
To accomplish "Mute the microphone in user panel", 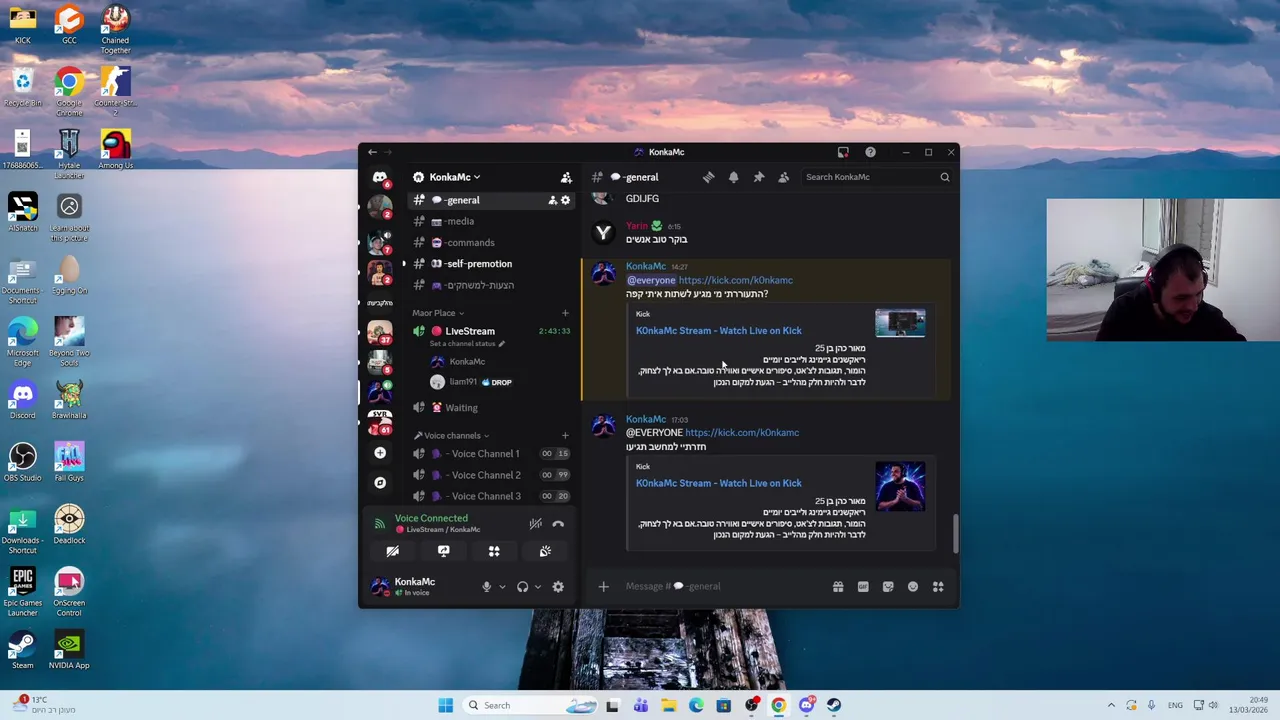I will click(x=487, y=587).
